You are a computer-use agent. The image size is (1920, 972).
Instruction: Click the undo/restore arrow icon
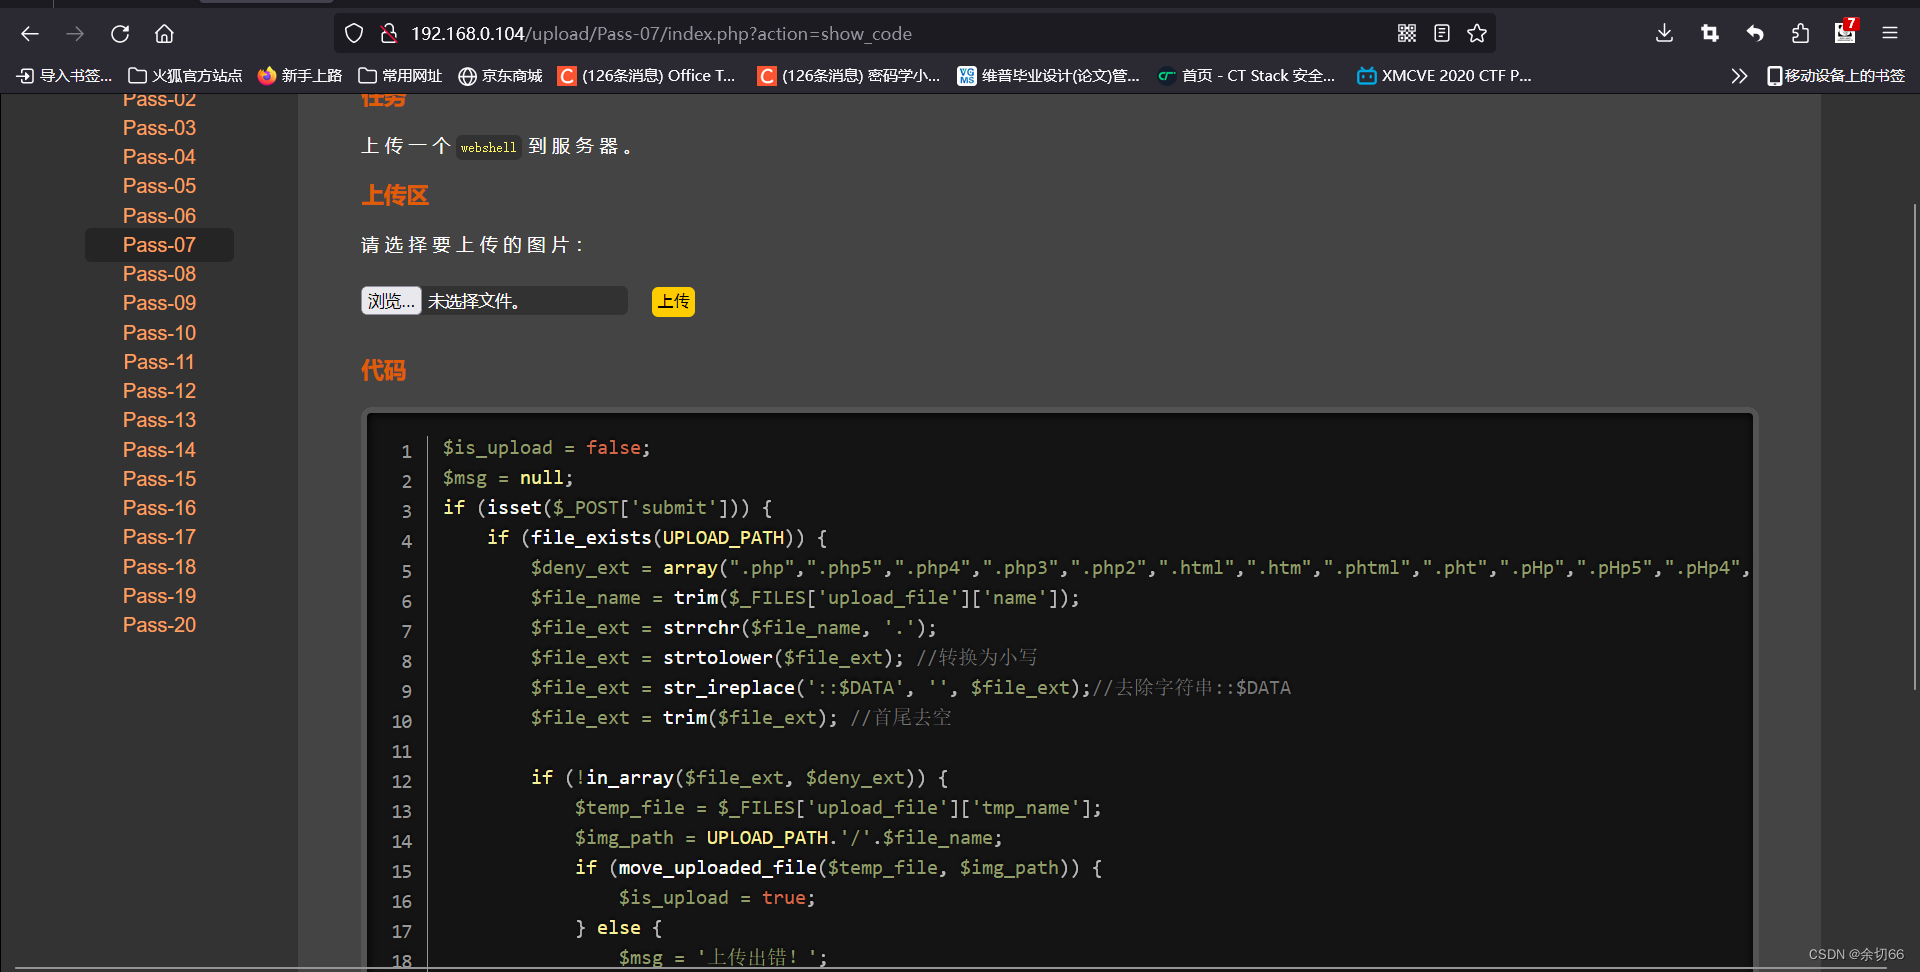pos(1755,33)
